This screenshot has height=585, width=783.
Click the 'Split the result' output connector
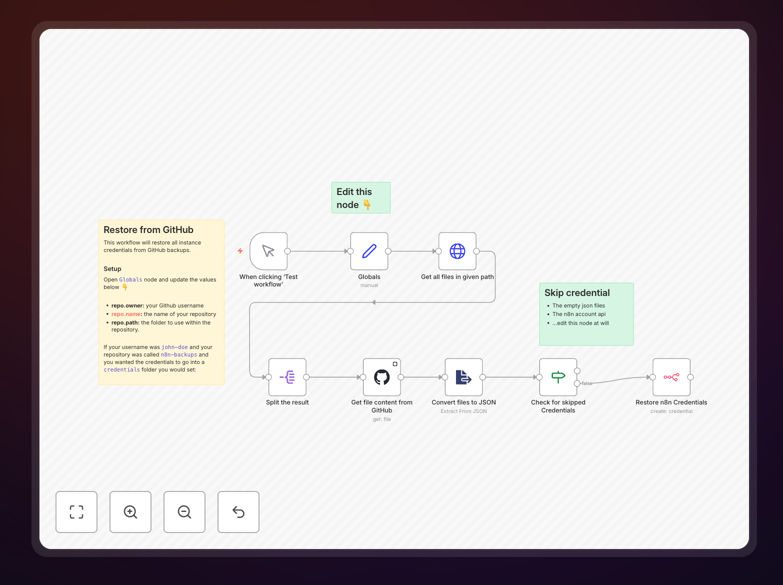[x=306, y=377]
